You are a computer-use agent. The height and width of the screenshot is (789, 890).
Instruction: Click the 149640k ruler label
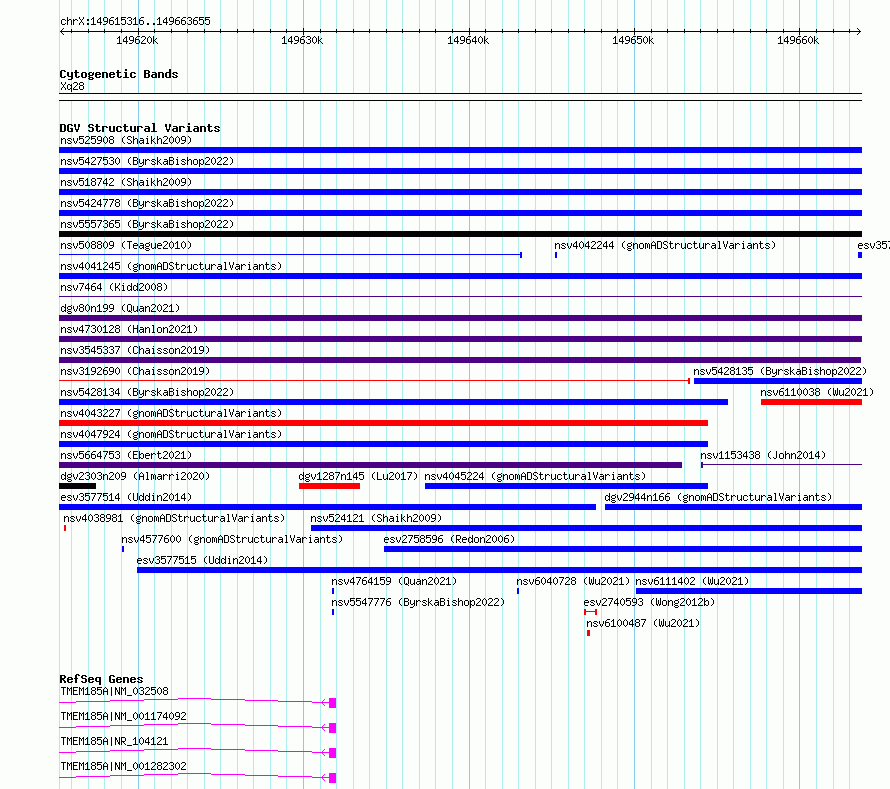[468, 40]
